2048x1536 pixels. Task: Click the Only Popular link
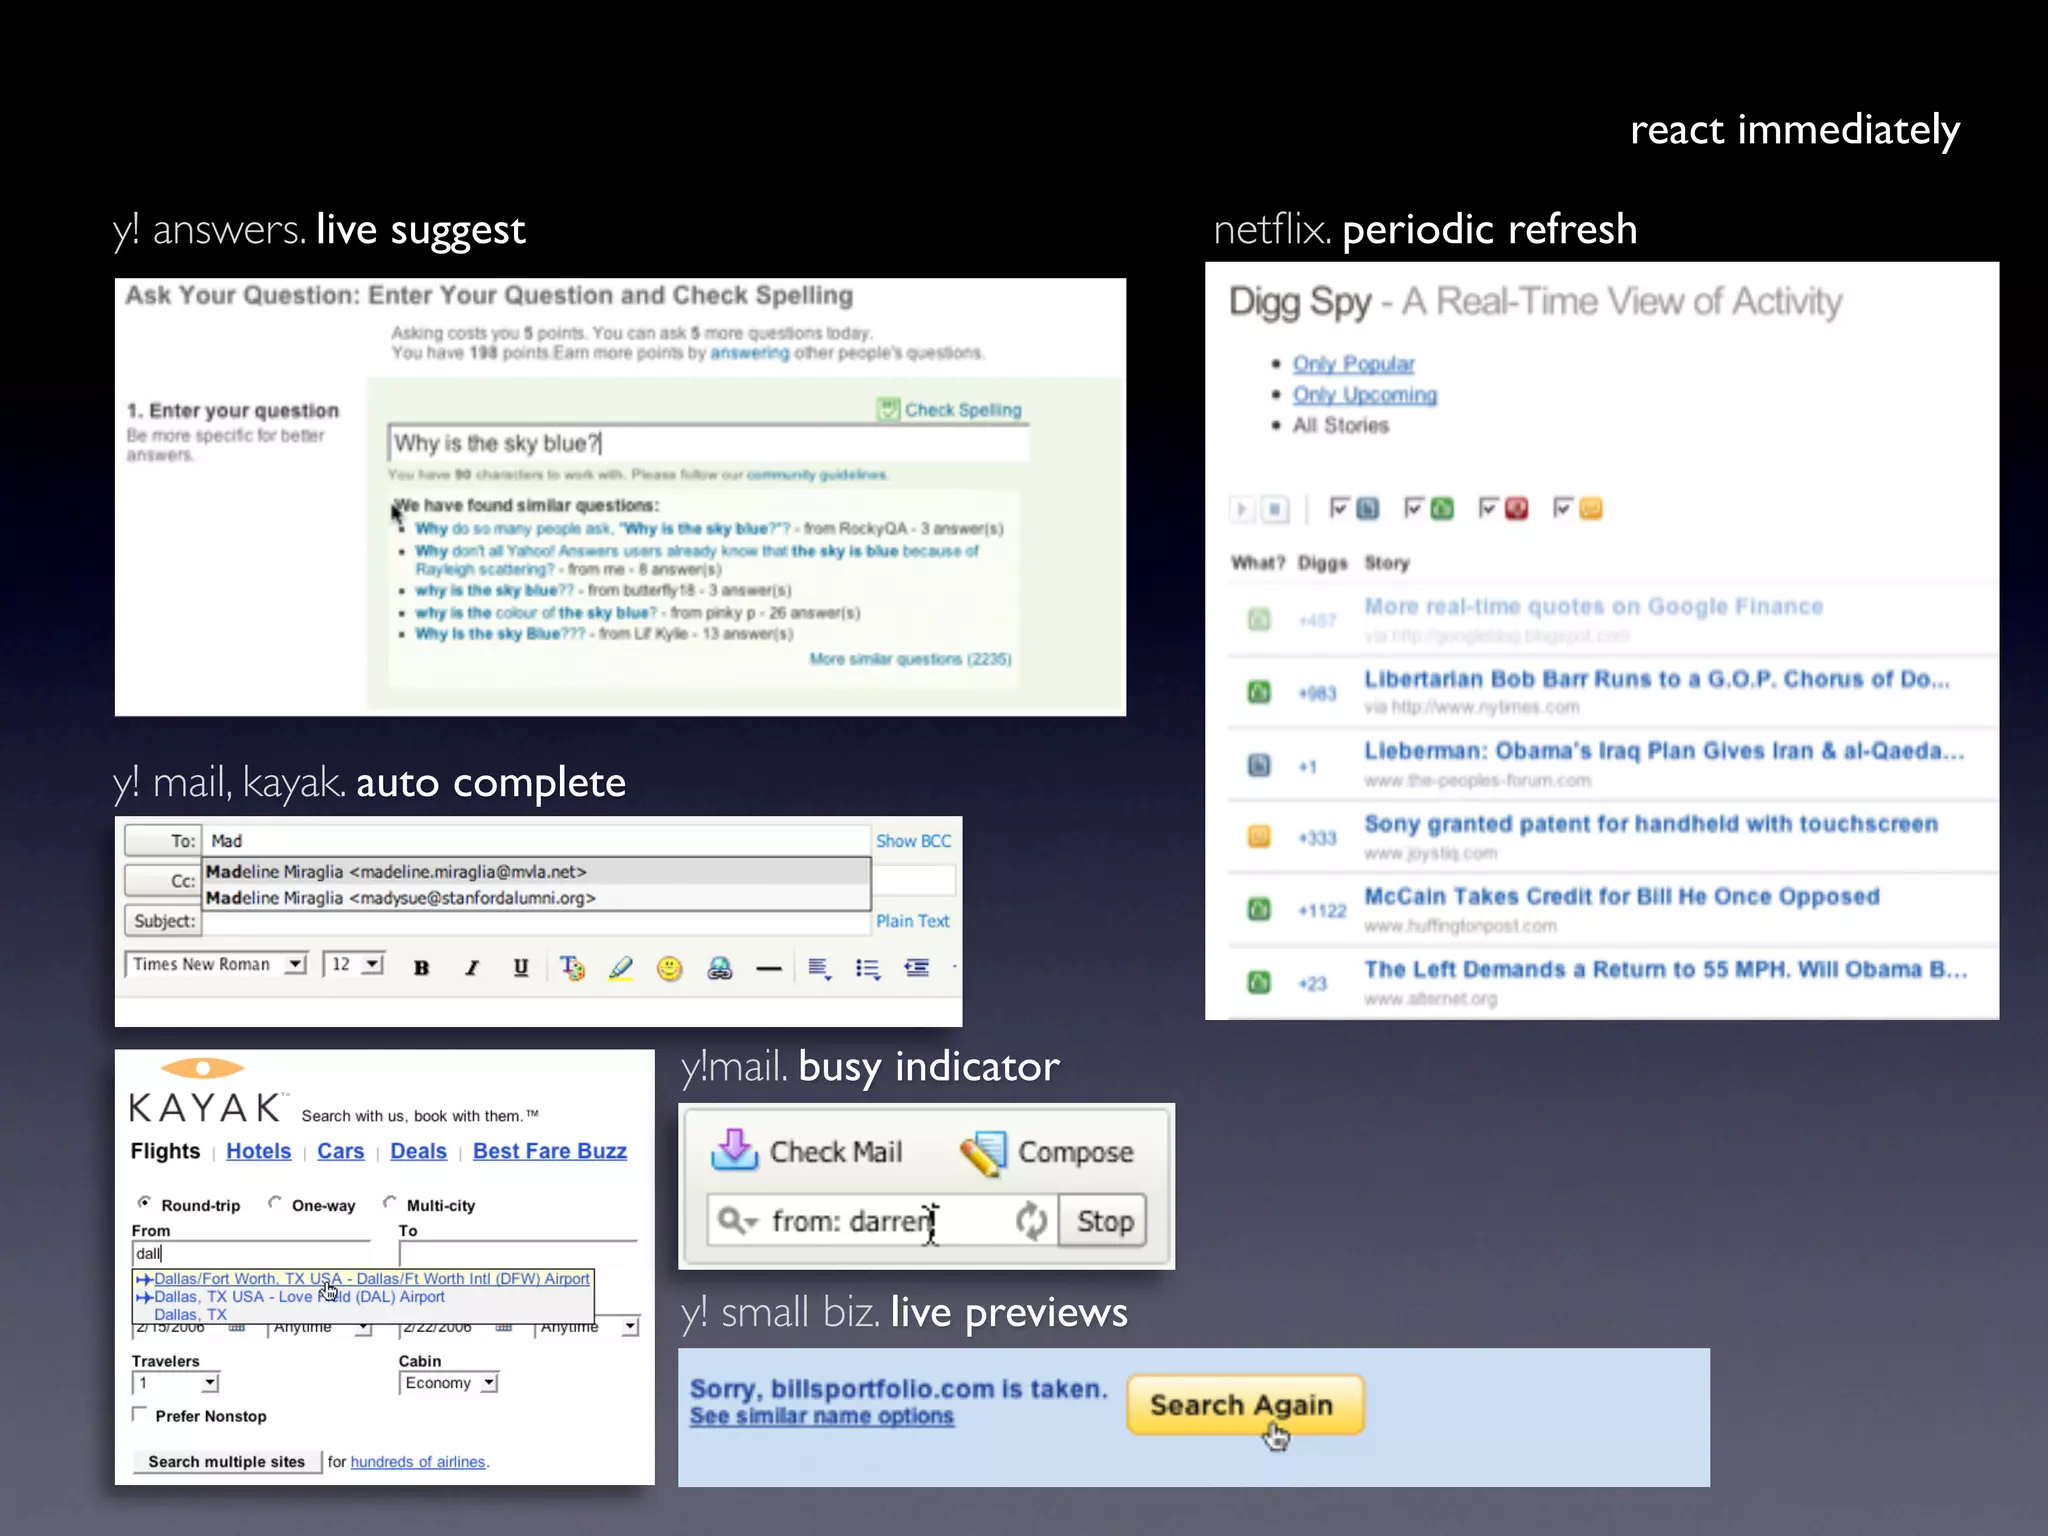[1353, 364]
